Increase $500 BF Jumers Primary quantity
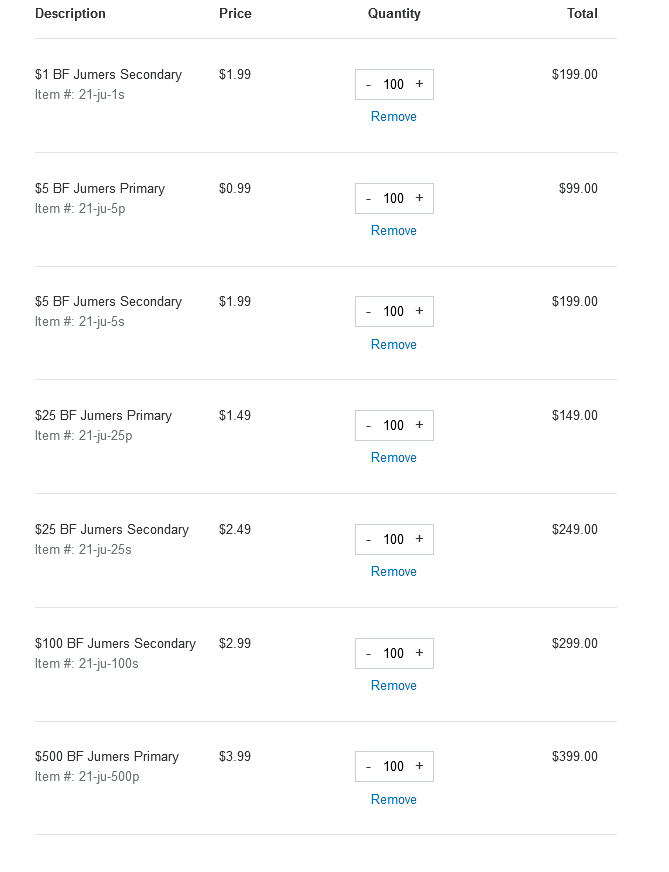The image size is (669, 872). [x=419, y=766]
